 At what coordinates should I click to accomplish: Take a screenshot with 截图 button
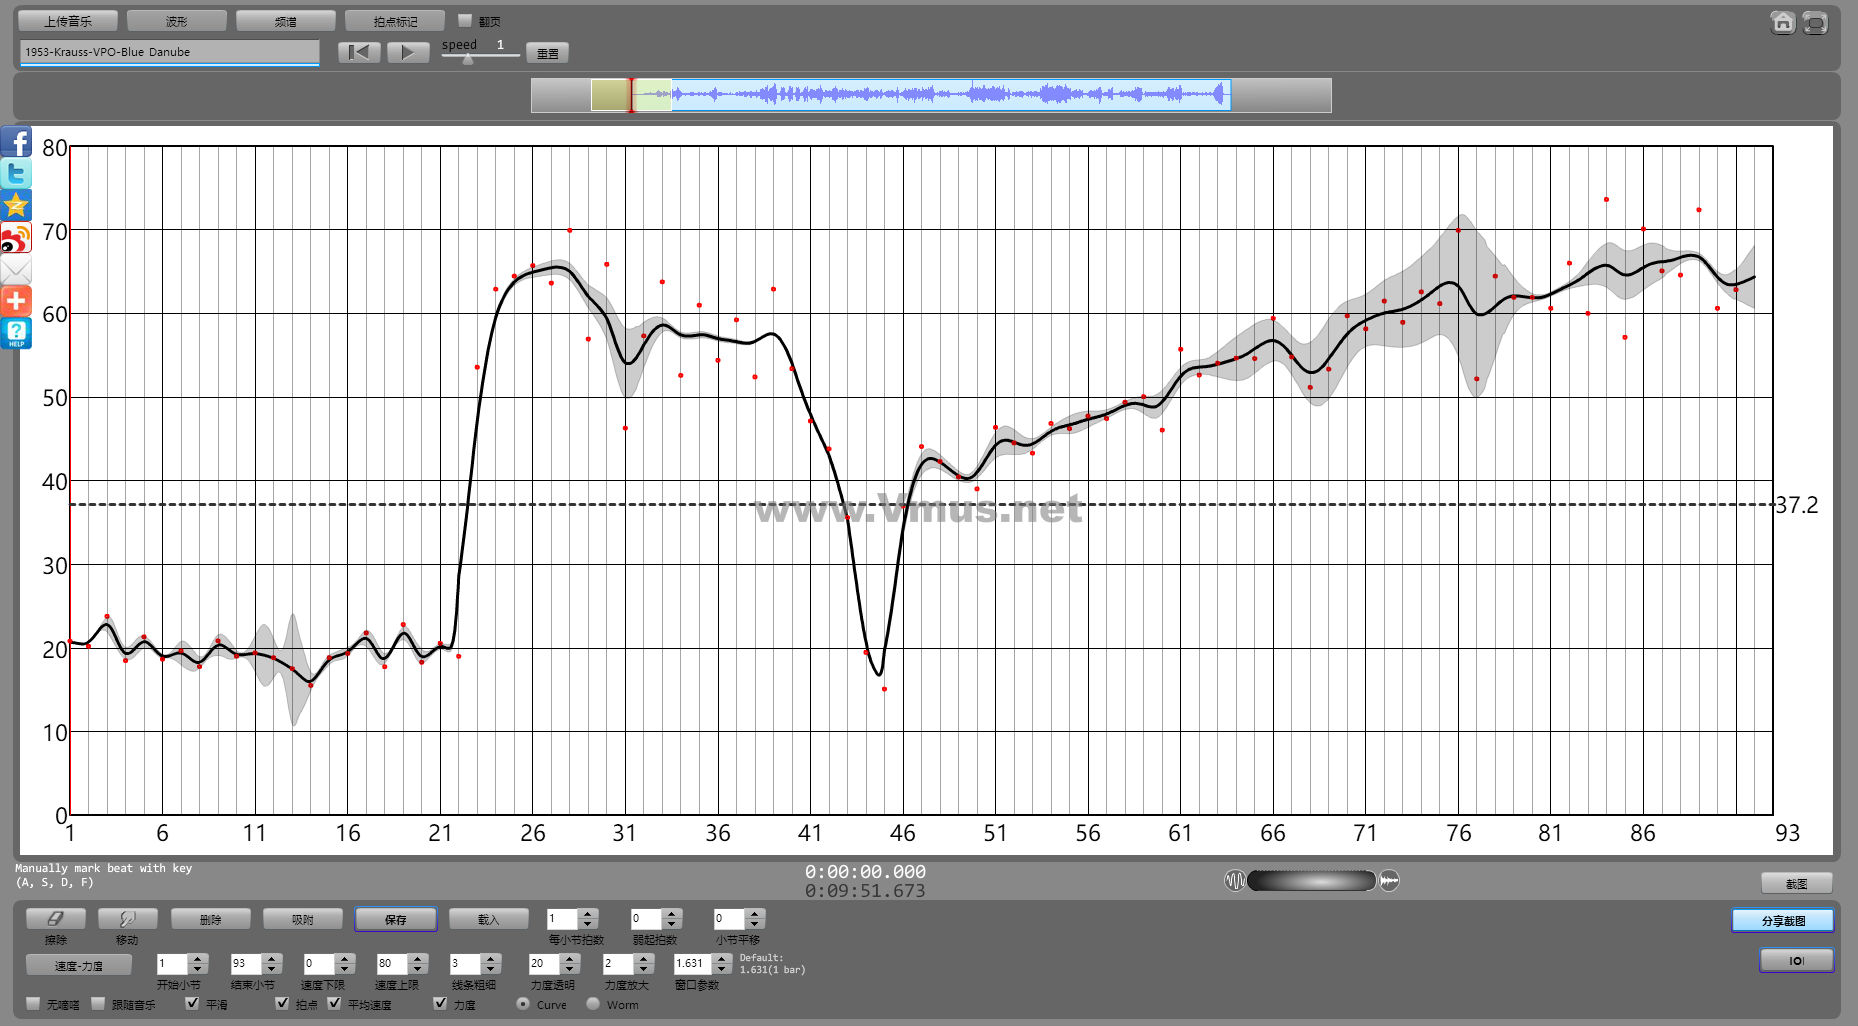[x=1797, y=883]
